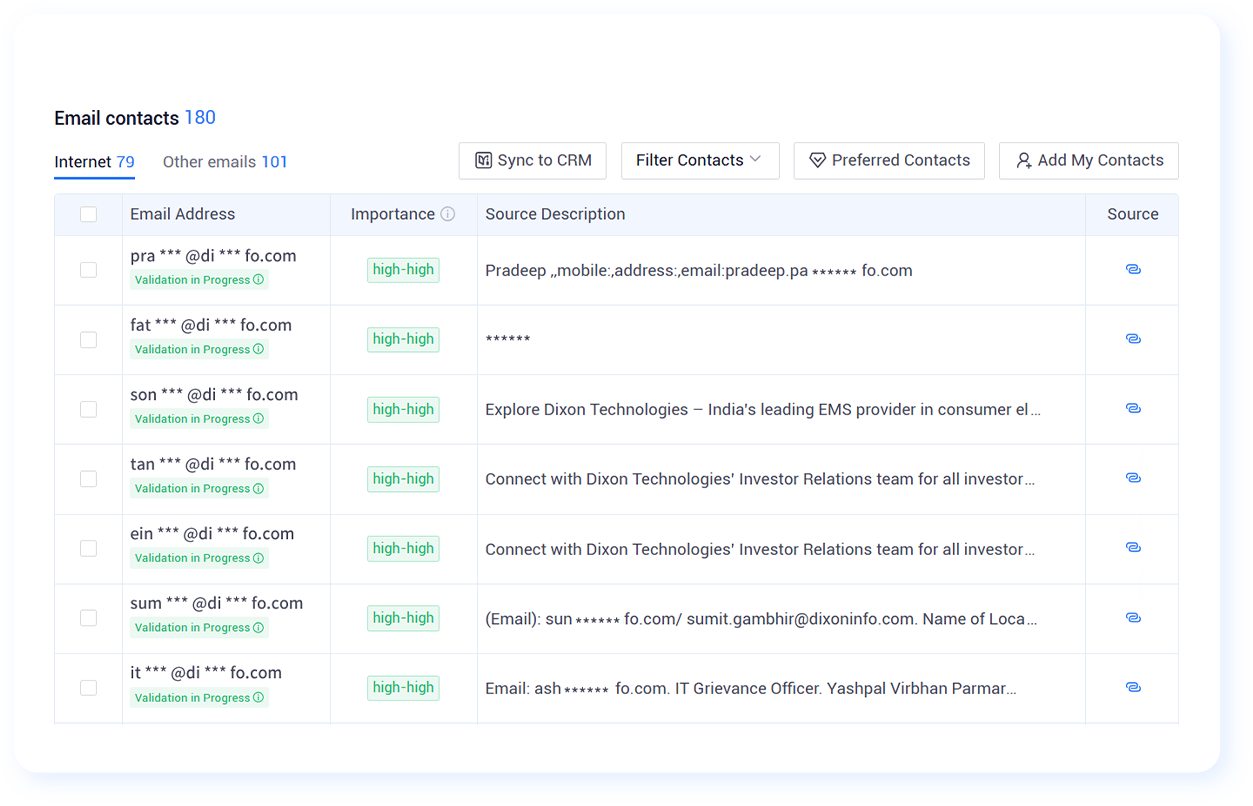Click validation info icon under fat *** email
Viewport: 1253px width, 806px height.
(259, 349)
